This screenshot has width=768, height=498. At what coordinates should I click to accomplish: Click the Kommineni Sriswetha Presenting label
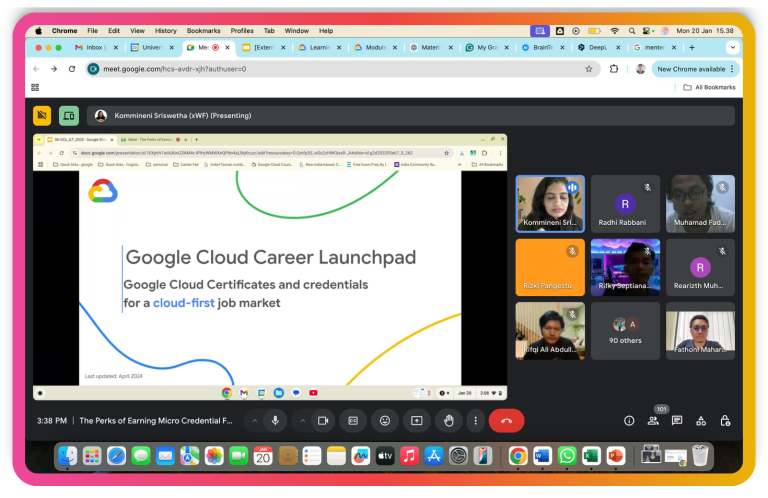point(183,116)
